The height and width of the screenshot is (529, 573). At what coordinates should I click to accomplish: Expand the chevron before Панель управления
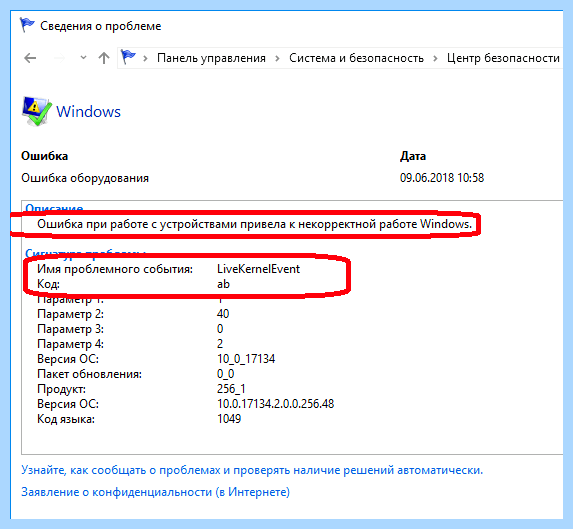[145, 58]
